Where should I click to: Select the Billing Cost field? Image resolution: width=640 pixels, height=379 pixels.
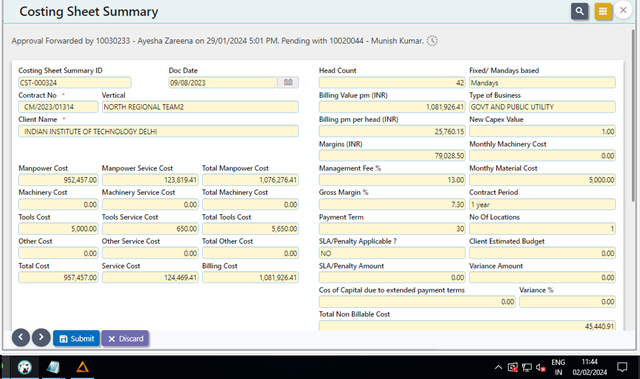(x=250, y=277)
